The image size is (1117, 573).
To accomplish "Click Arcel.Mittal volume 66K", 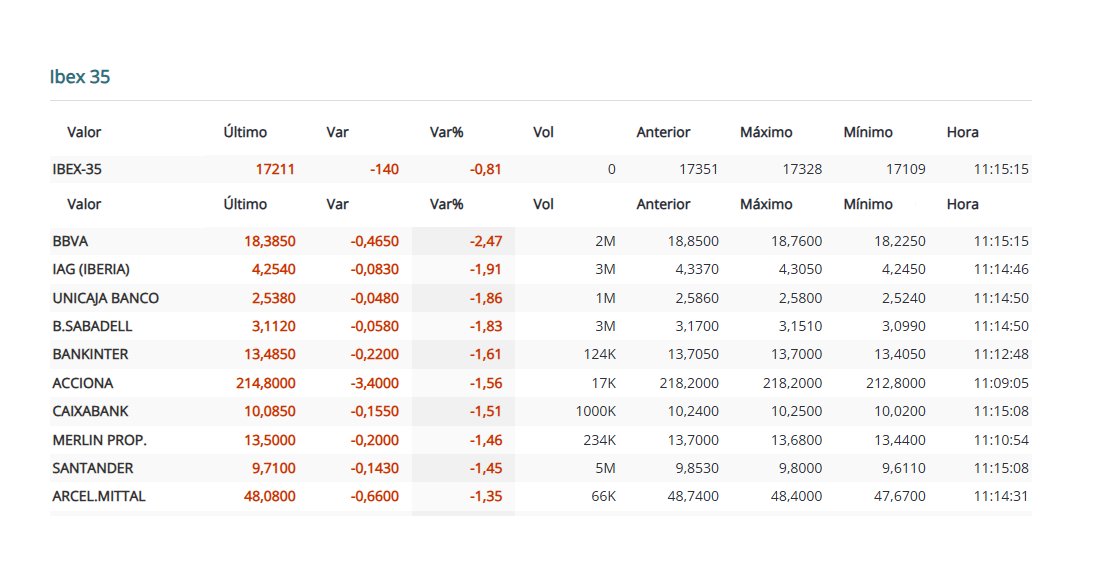I will click(x=603, y=496).
